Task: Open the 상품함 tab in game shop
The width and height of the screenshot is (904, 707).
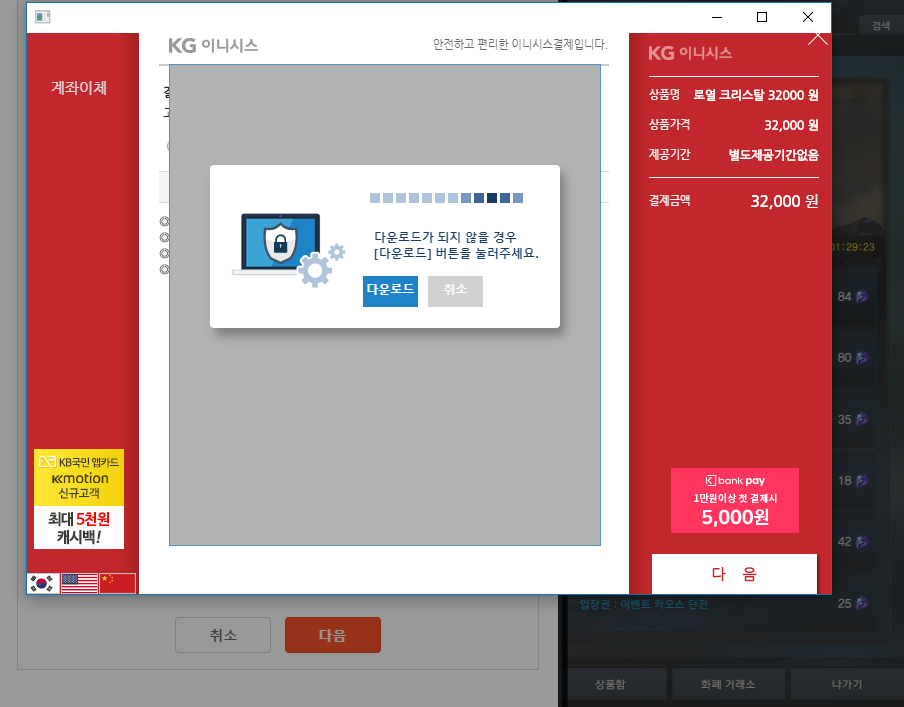Action: pos(616,685)
